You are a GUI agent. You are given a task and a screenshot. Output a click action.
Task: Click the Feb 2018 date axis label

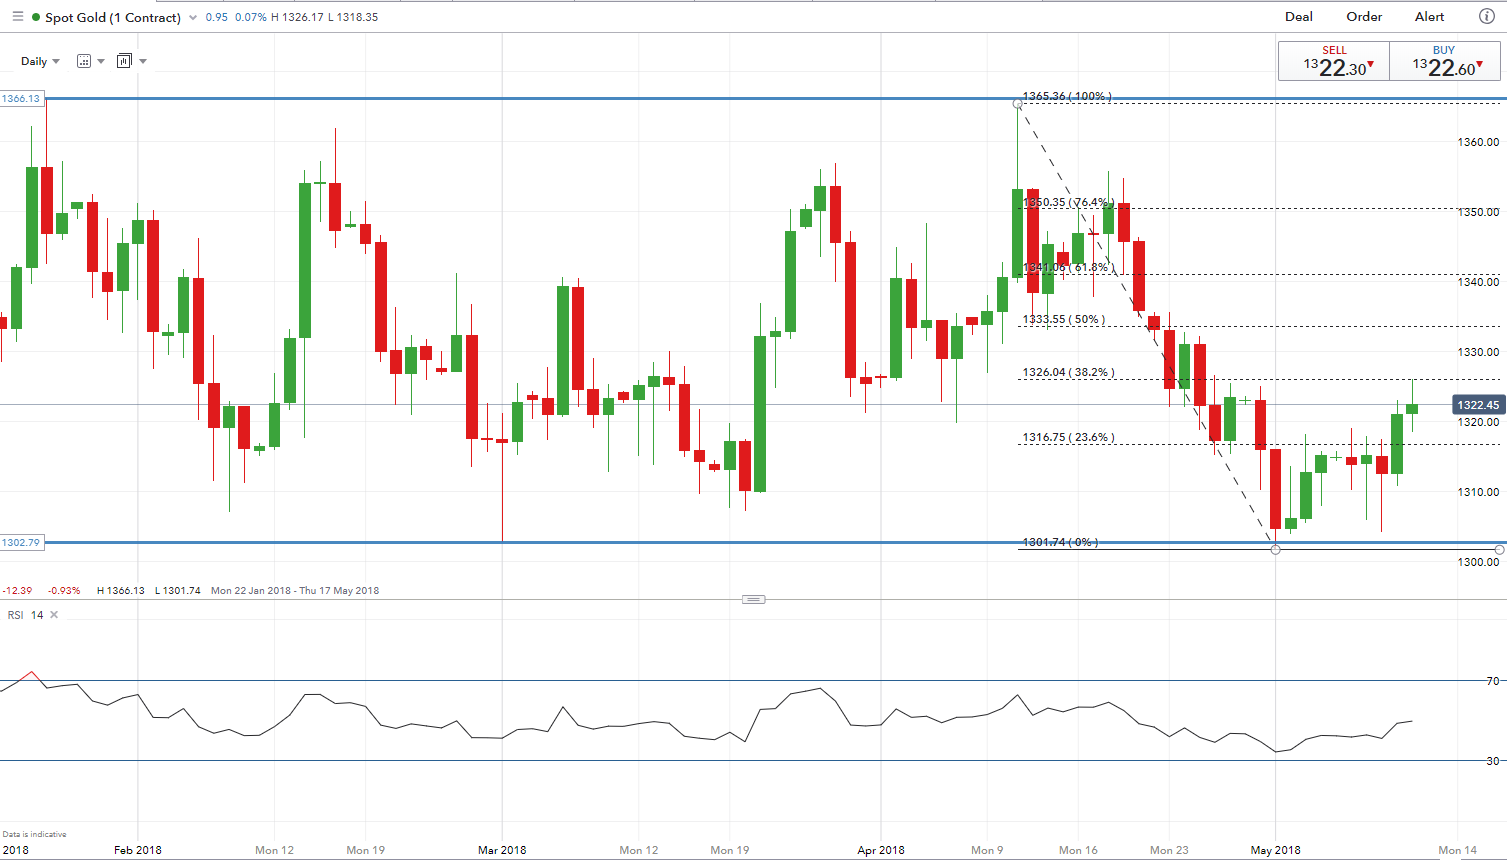tap(138, 850)
